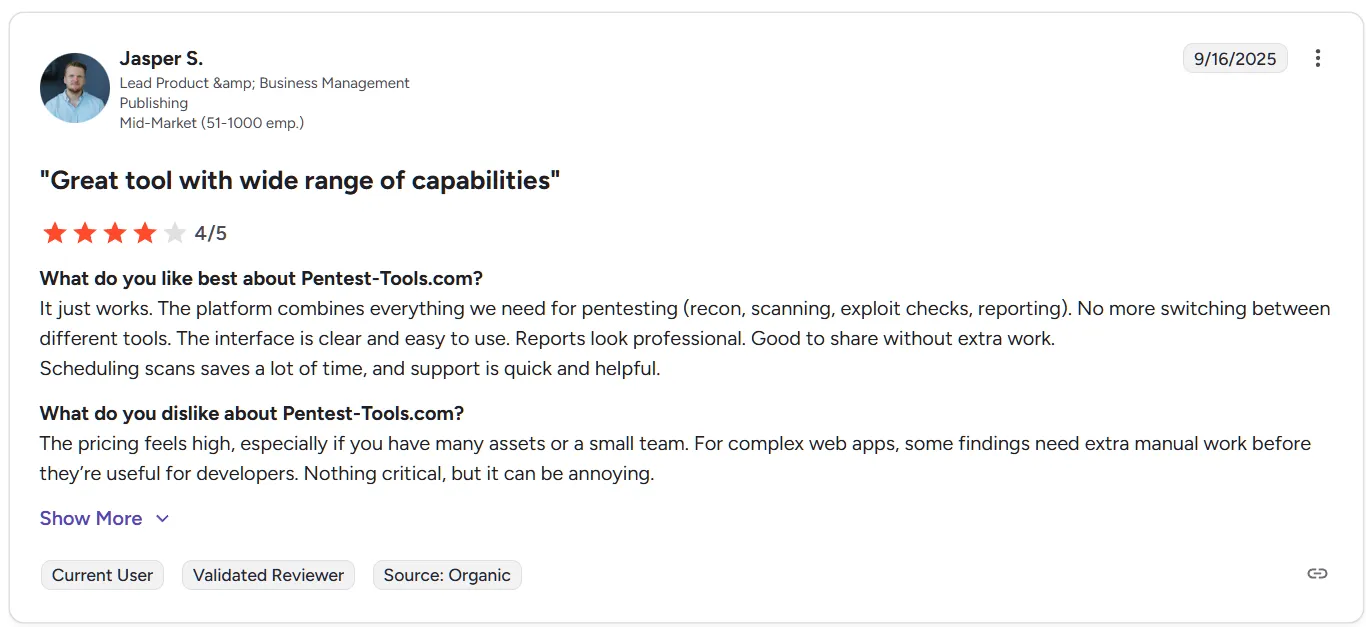Click the Source: Organic tag

(447, 575)
